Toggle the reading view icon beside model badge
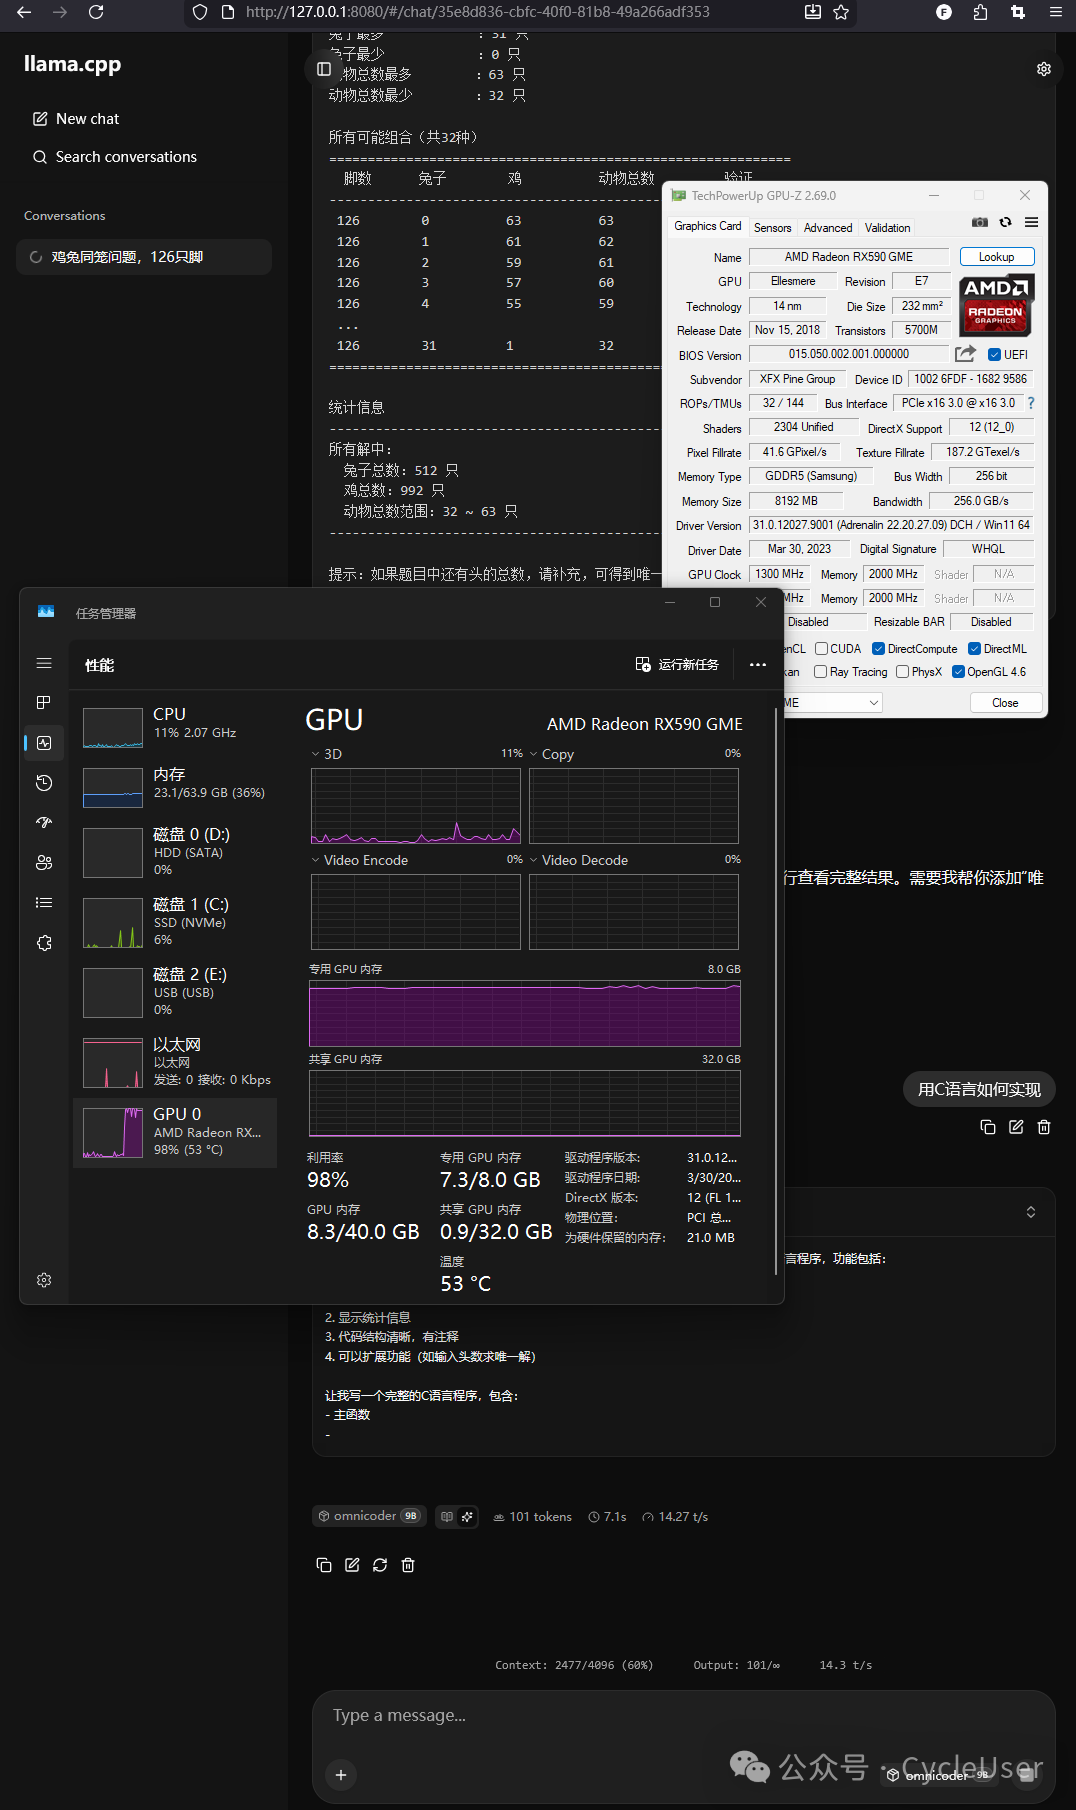The image size is (1076, 1810). [447, 1516]
